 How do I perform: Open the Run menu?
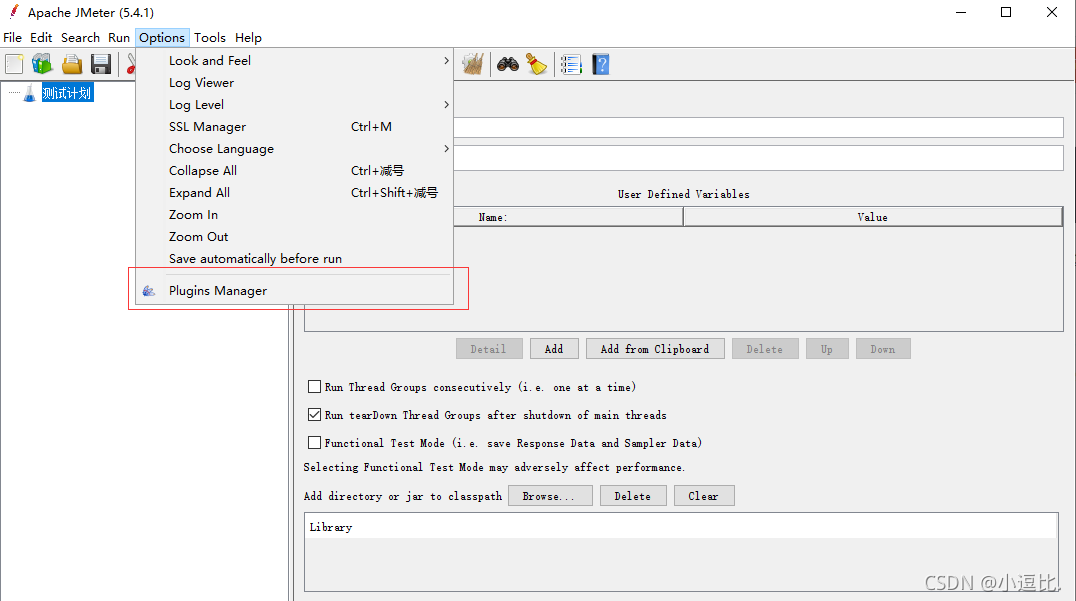coord(119,38)
